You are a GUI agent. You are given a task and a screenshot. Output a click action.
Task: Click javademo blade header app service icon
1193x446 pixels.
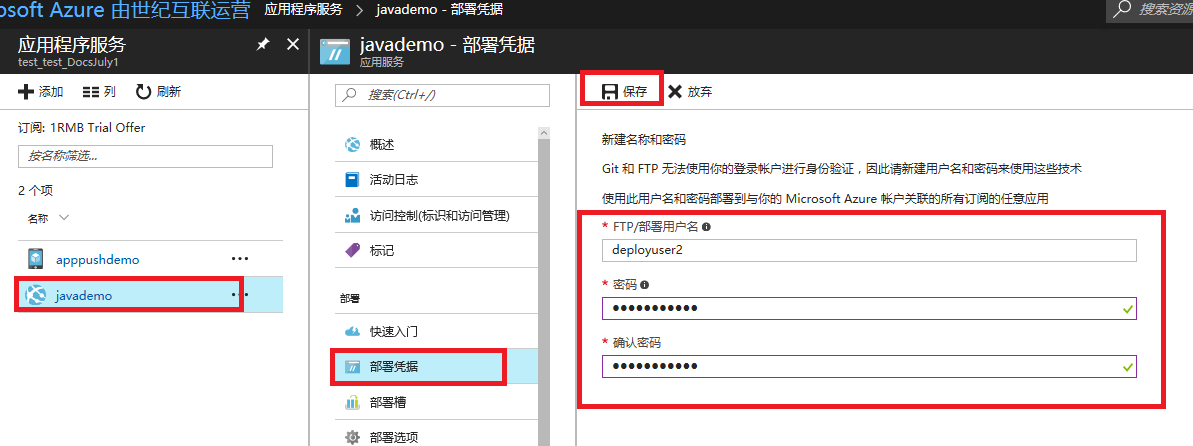pyautogui.click(x=335, y=52)
